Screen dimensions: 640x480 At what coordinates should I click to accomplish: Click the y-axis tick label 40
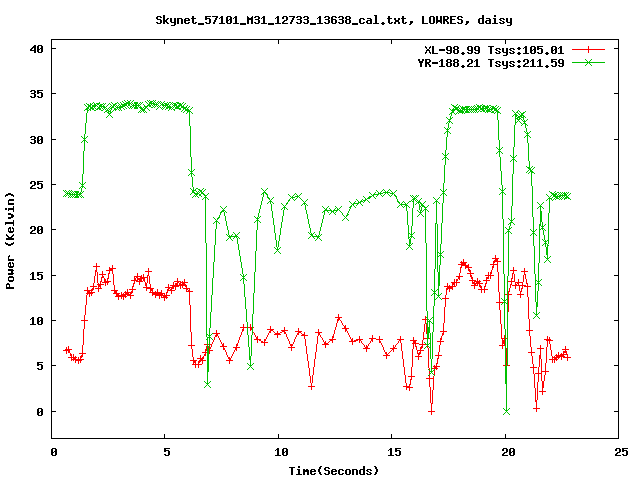(36, 49)
